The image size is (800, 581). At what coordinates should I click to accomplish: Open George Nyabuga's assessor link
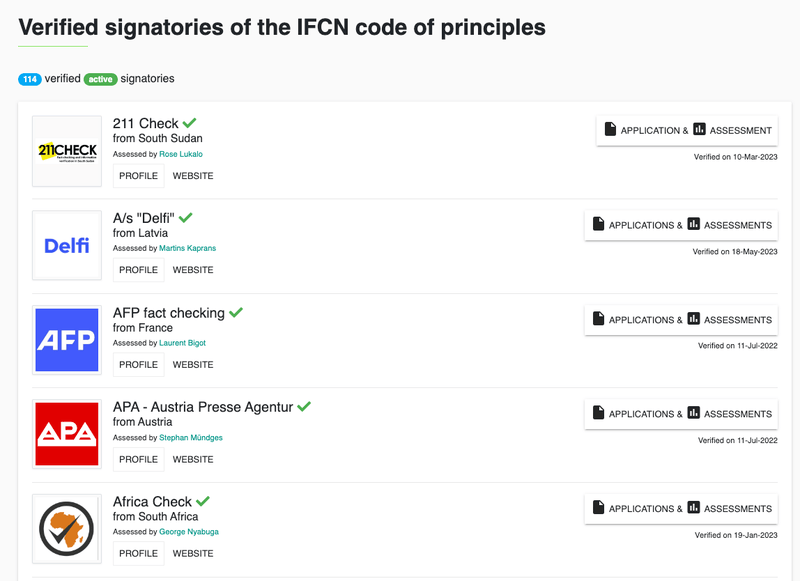click(188, 532)
